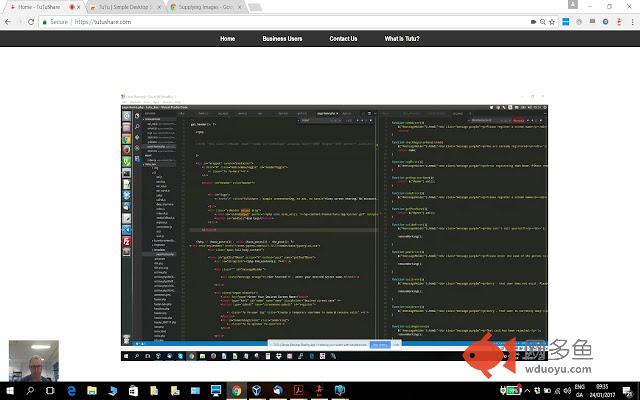Click the blue window-pane extension icon
The height and width of the screenshot is (400, 640).
[565, 22]
